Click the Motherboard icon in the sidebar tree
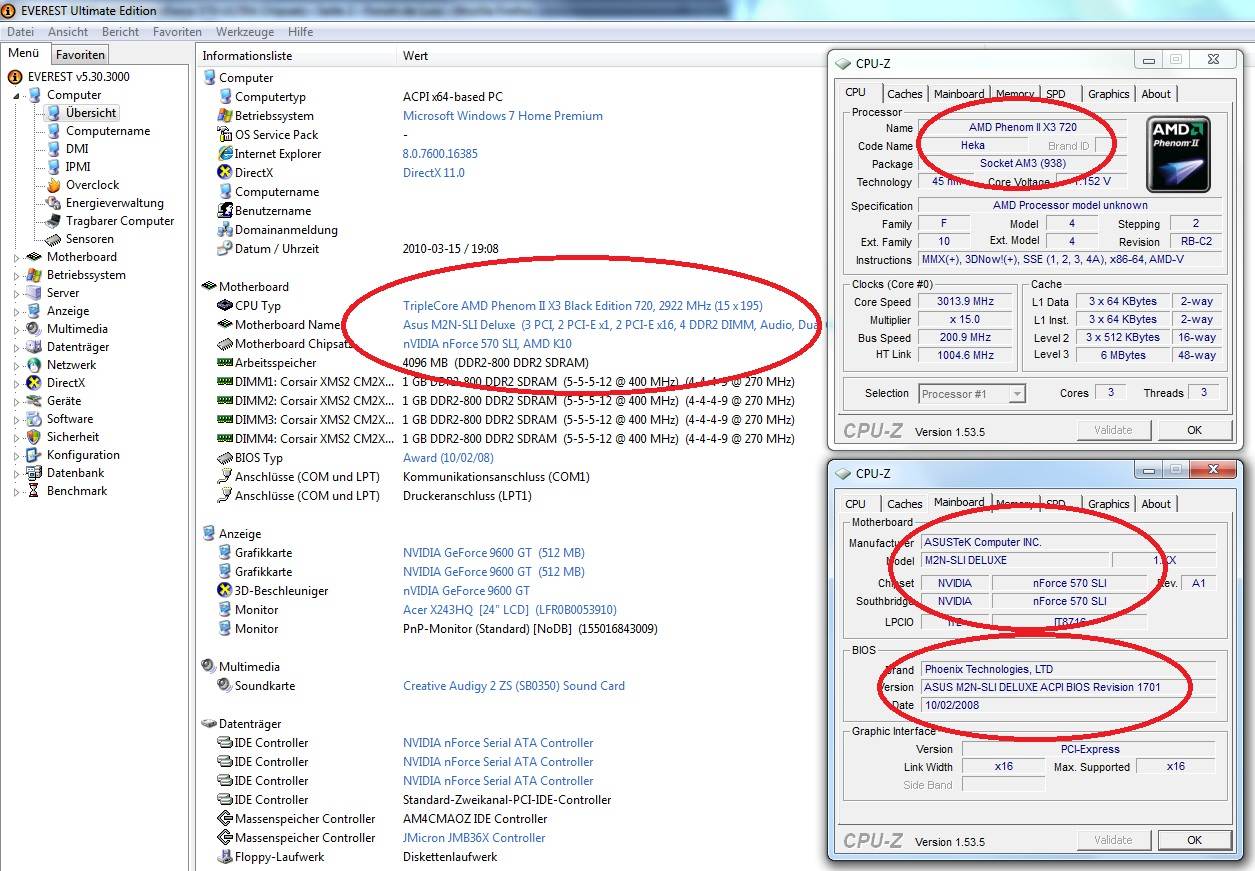 pos(34,257)
